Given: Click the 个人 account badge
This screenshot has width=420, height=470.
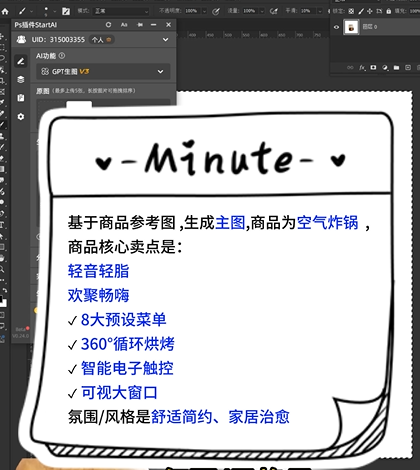Looking at the screenshot, I should coord(103,40).
